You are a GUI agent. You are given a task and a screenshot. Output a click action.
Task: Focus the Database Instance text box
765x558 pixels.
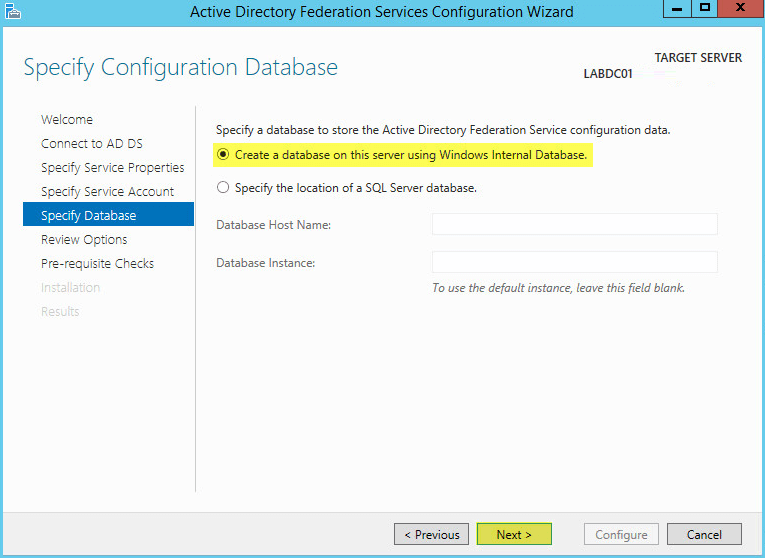574,262
